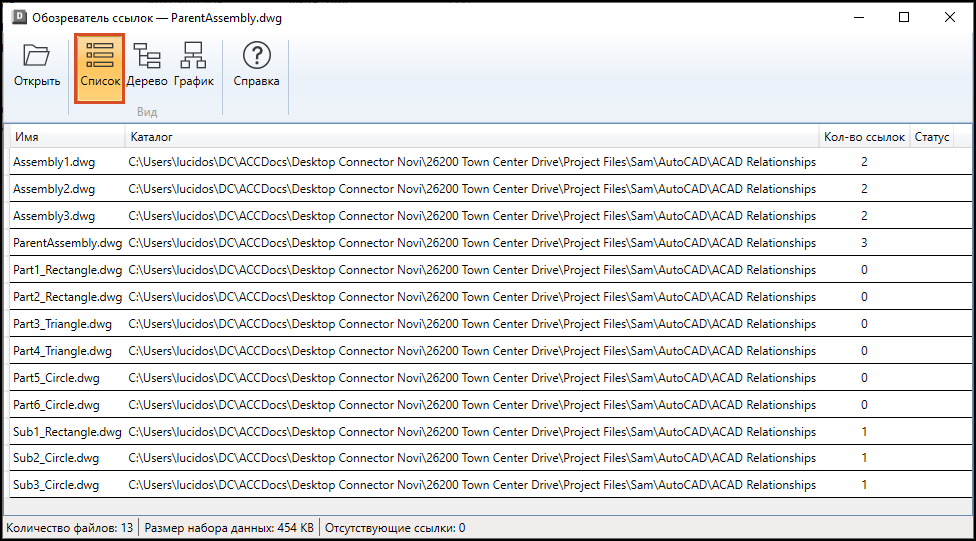This screenshot has width=976, height=541.
Task: Click Количество файлов: 13 in status bar
Action: (x=70, y=528)
